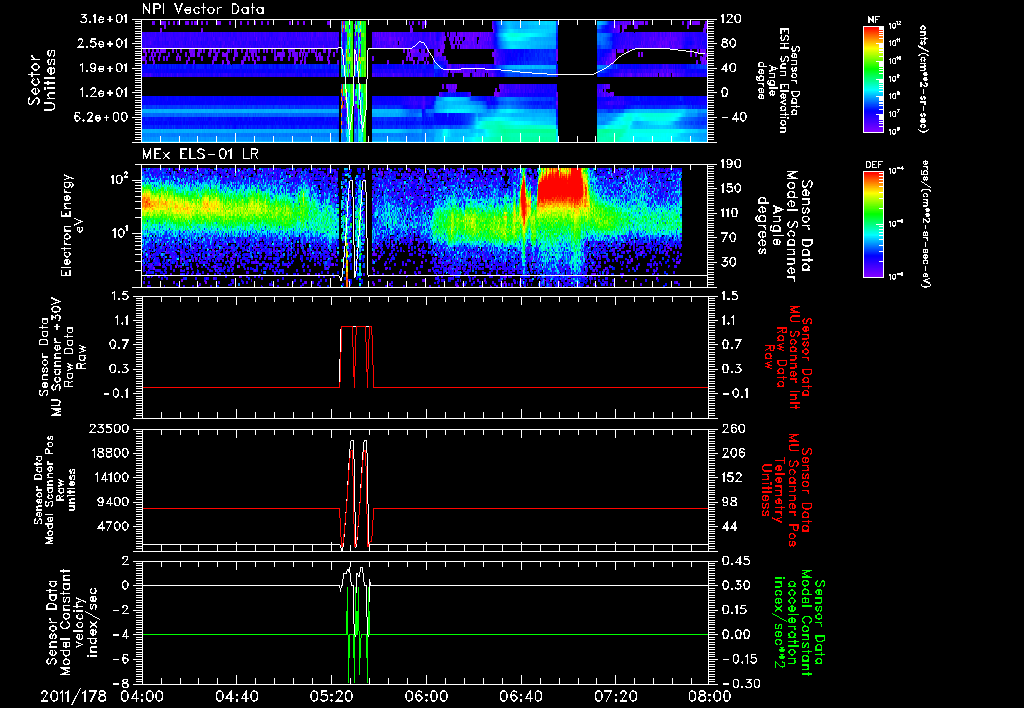This screenshot has width=1024, height=708.
Task: Click the red MU Scanner Pos Telemetry title
Action: tap(786, 490)
